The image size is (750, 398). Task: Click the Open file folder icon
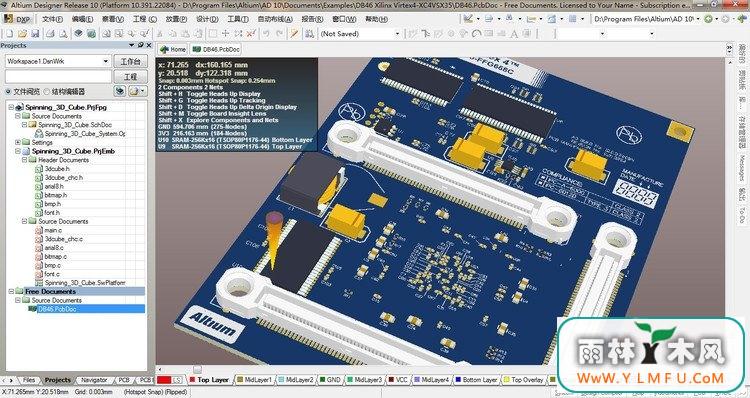pyautogui.click(x=22, y=34)
